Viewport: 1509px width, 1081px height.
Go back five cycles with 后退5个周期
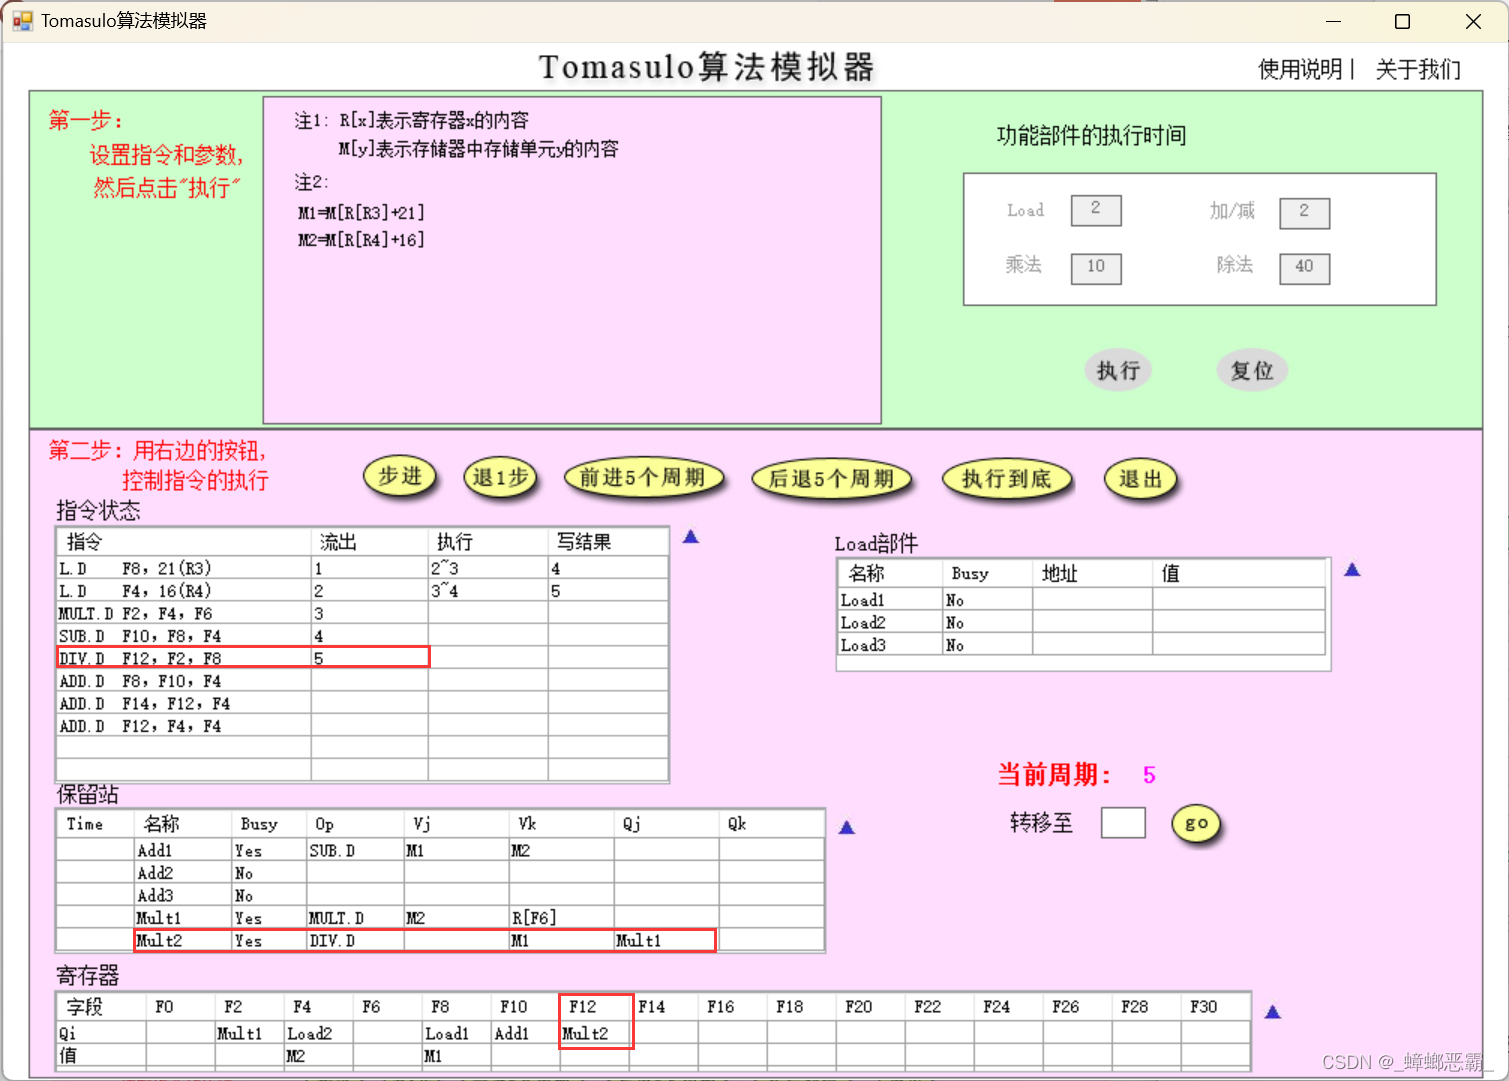[831, 479]
